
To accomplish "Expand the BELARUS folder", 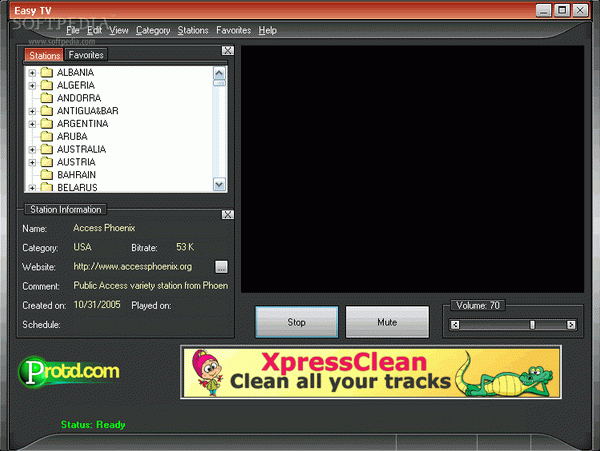I will click(x=32, y=188).
